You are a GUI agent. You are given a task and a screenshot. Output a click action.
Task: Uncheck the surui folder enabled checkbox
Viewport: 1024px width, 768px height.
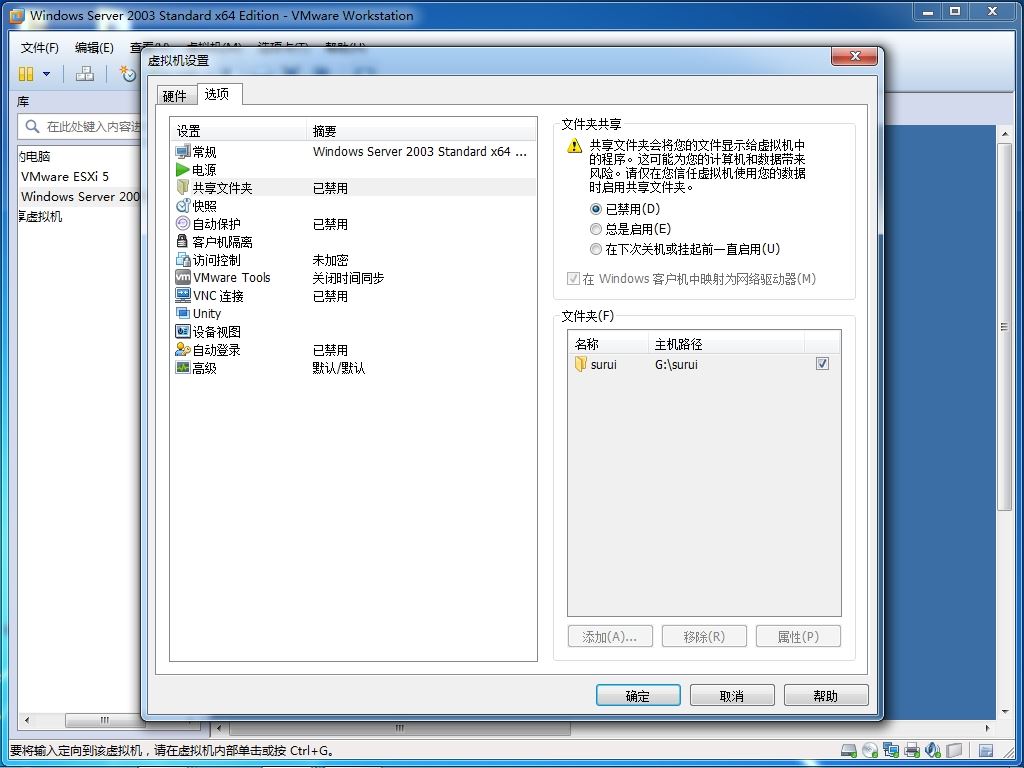(x=822, y=364)
